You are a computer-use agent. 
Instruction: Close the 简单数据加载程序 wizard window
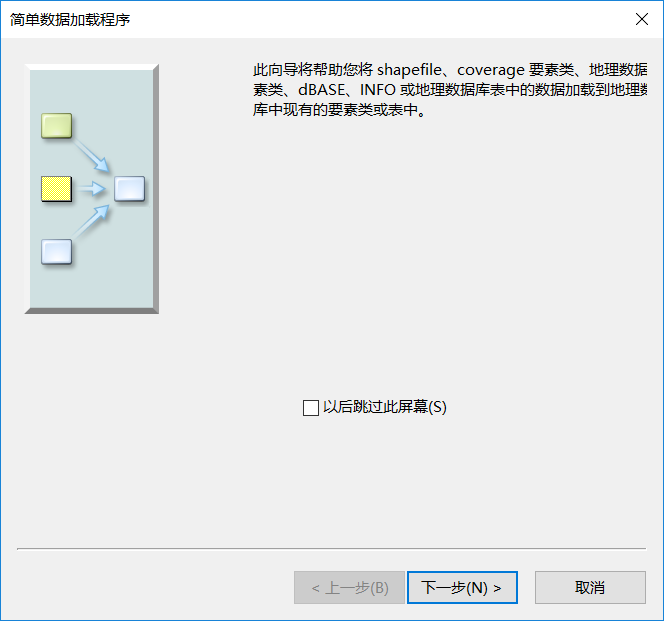tap(642, 19)
